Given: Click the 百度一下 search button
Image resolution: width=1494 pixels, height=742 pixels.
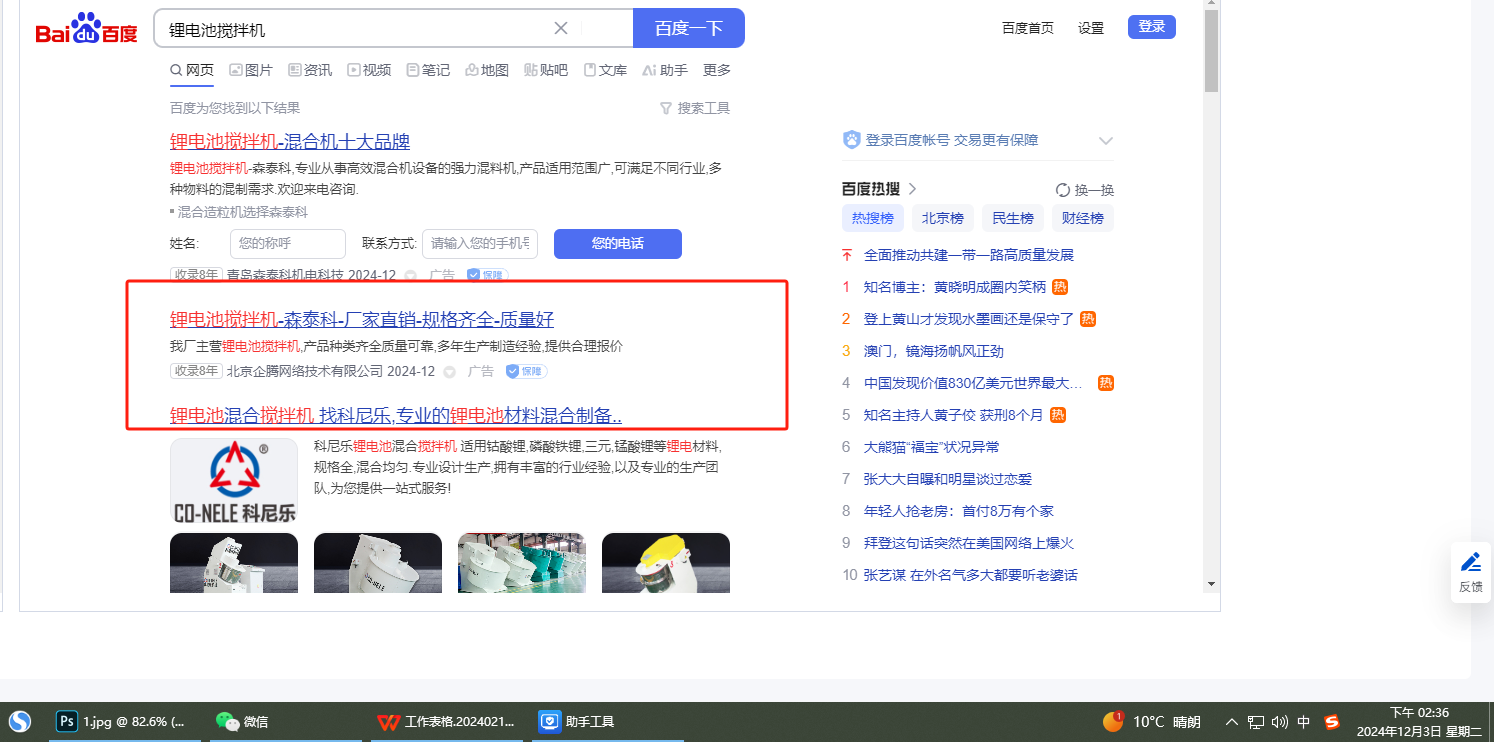Looking at the screenshot, I should [689, 28].
